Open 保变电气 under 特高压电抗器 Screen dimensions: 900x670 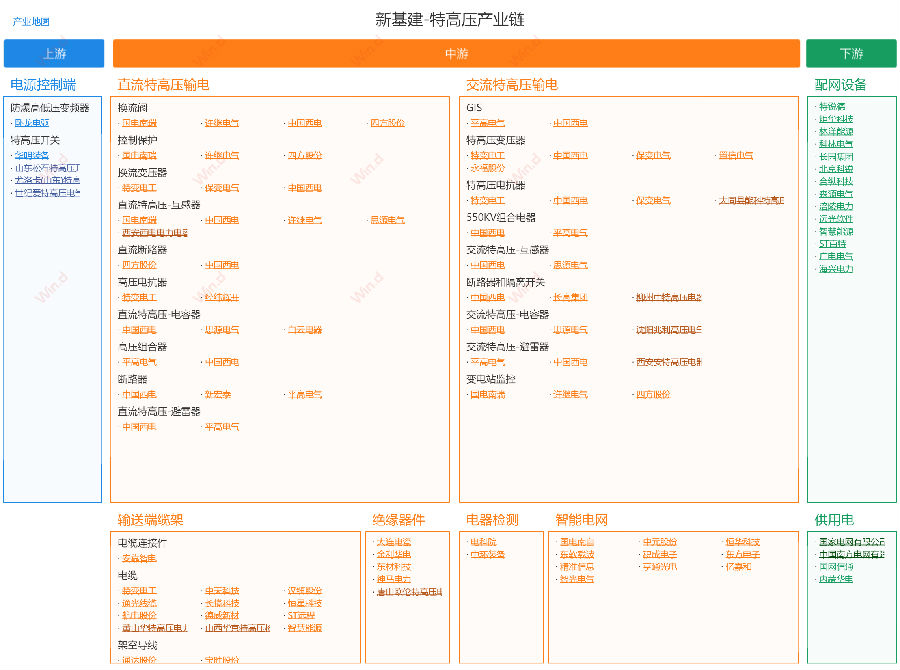pyautogui.click(x=653, y=200)
